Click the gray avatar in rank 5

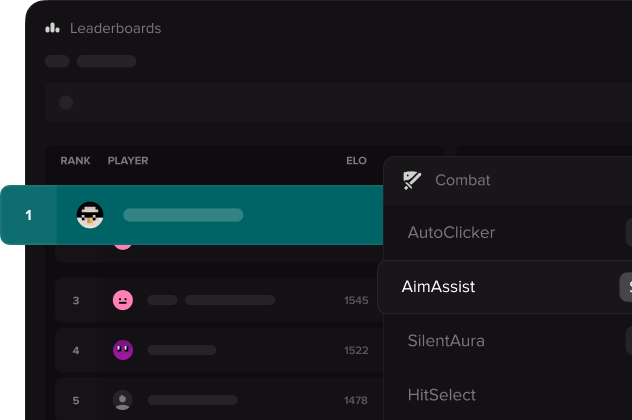click(123, 400)
